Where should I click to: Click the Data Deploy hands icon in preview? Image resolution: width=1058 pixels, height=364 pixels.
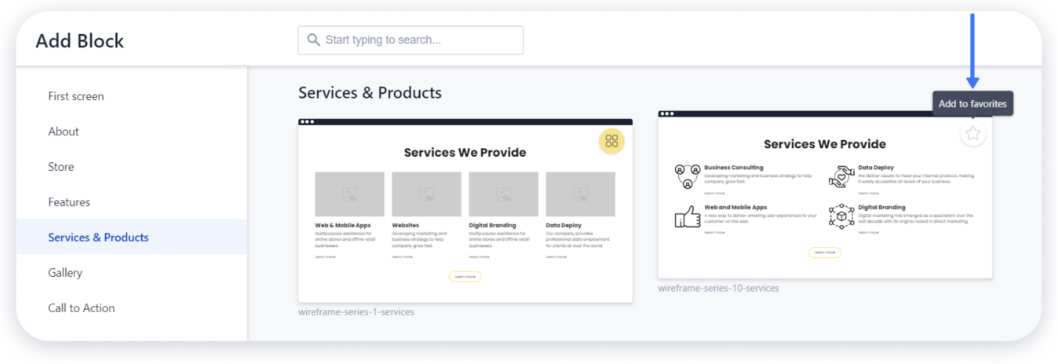[x=841, y=176]
